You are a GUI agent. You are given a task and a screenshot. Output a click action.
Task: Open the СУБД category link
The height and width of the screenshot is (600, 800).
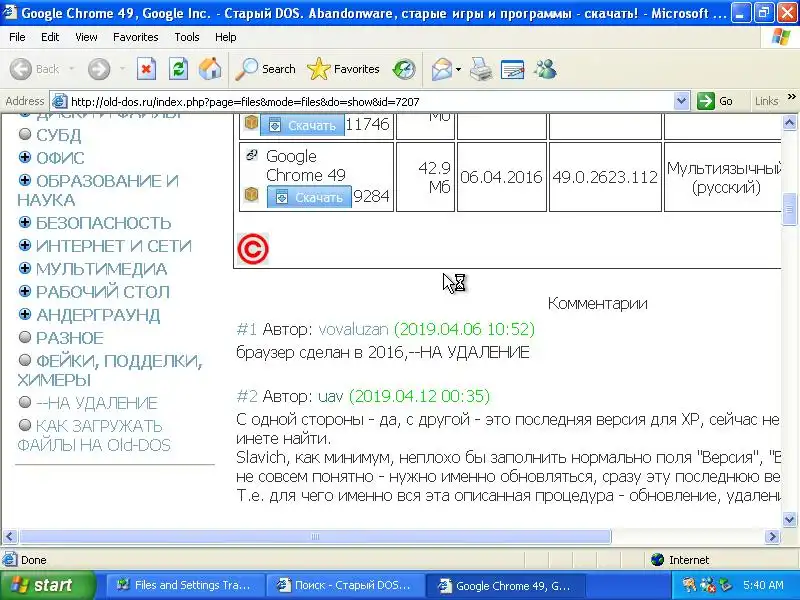click(x=58, y=135)
